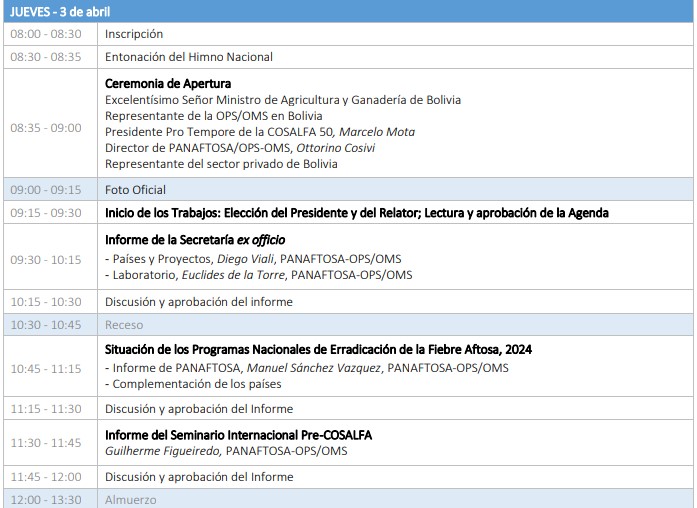Click the name "Marcelo Mota"

(377, 132)
